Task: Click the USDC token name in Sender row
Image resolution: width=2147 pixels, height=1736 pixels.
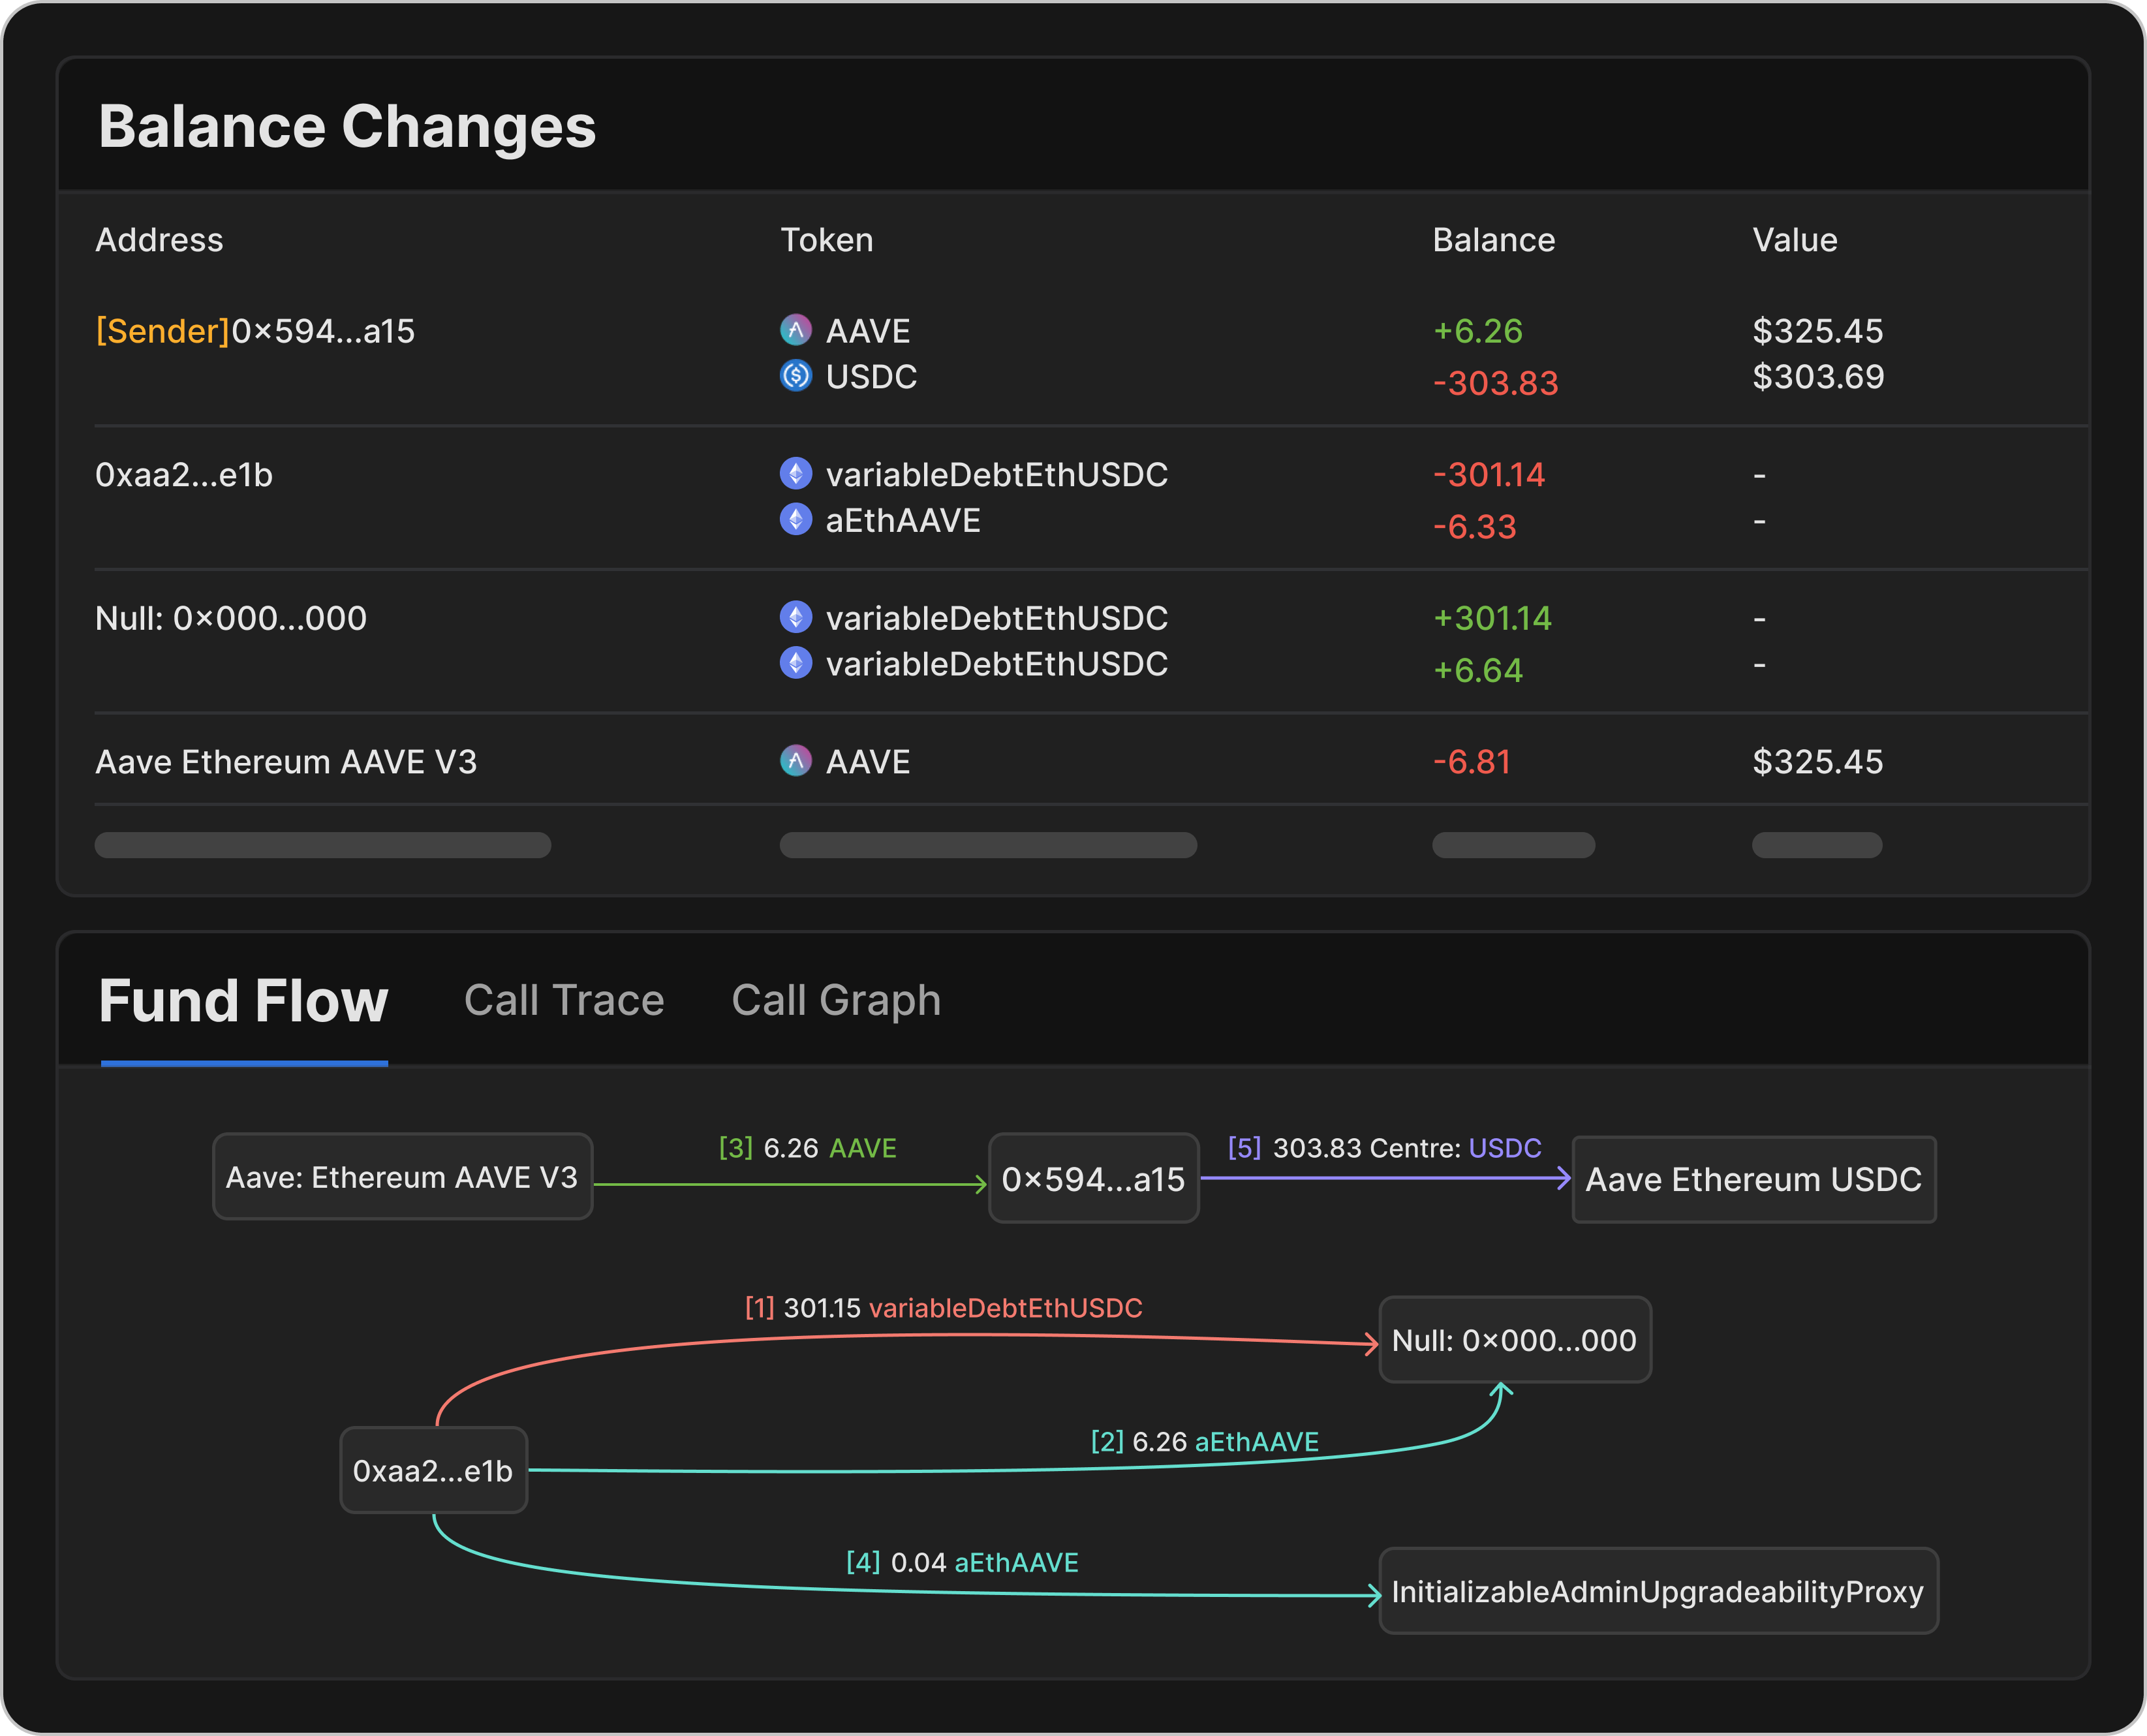Action: (871, 377)
